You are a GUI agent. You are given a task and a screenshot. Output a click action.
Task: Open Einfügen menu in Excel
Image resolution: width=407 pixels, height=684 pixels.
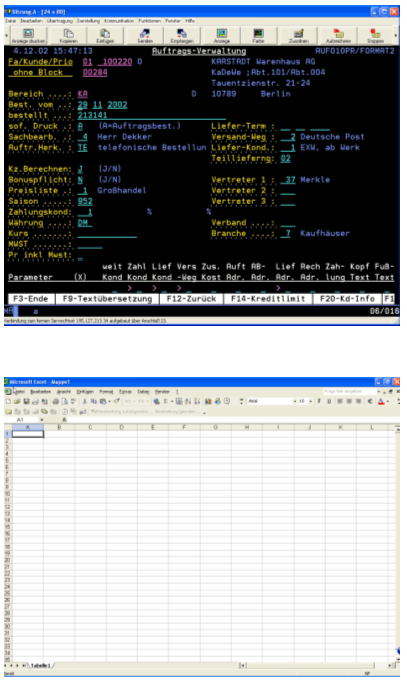85,392
